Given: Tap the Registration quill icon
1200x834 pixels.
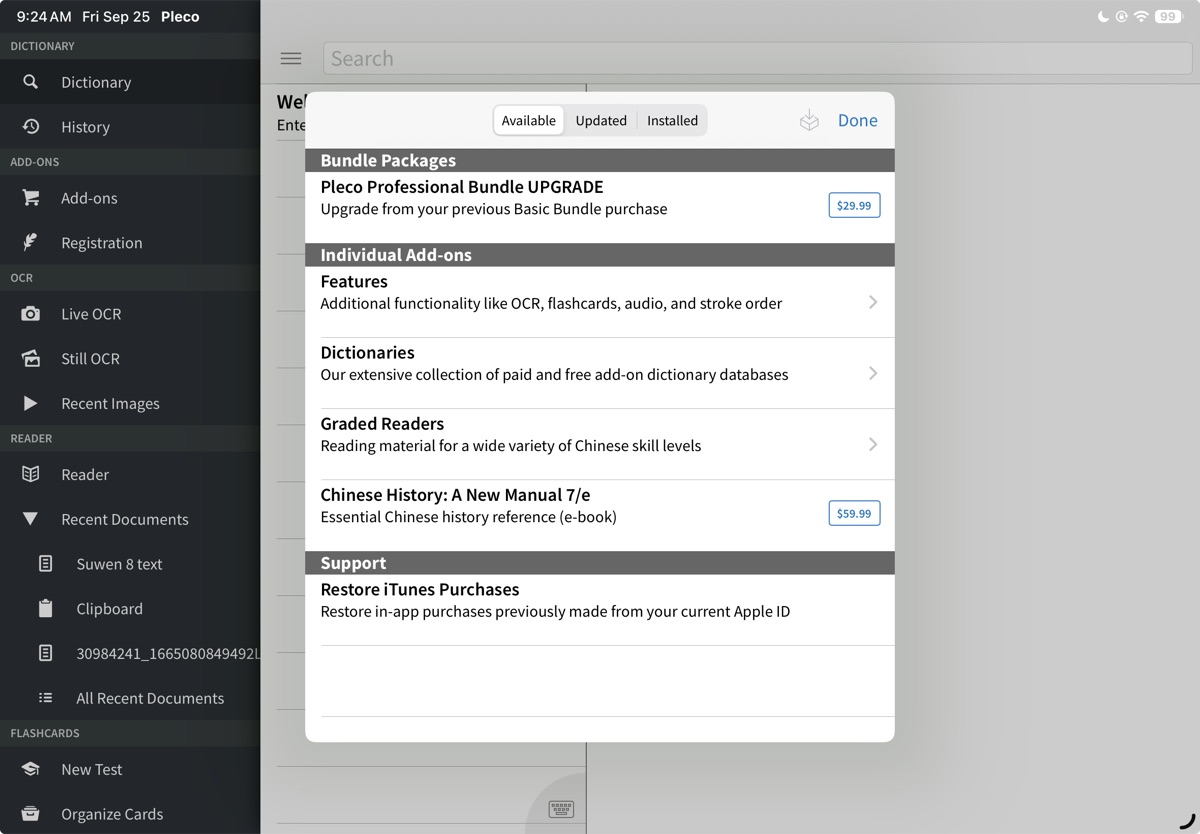Looking at the screenshot, I should pyautogui.click(x=31, y=242).
